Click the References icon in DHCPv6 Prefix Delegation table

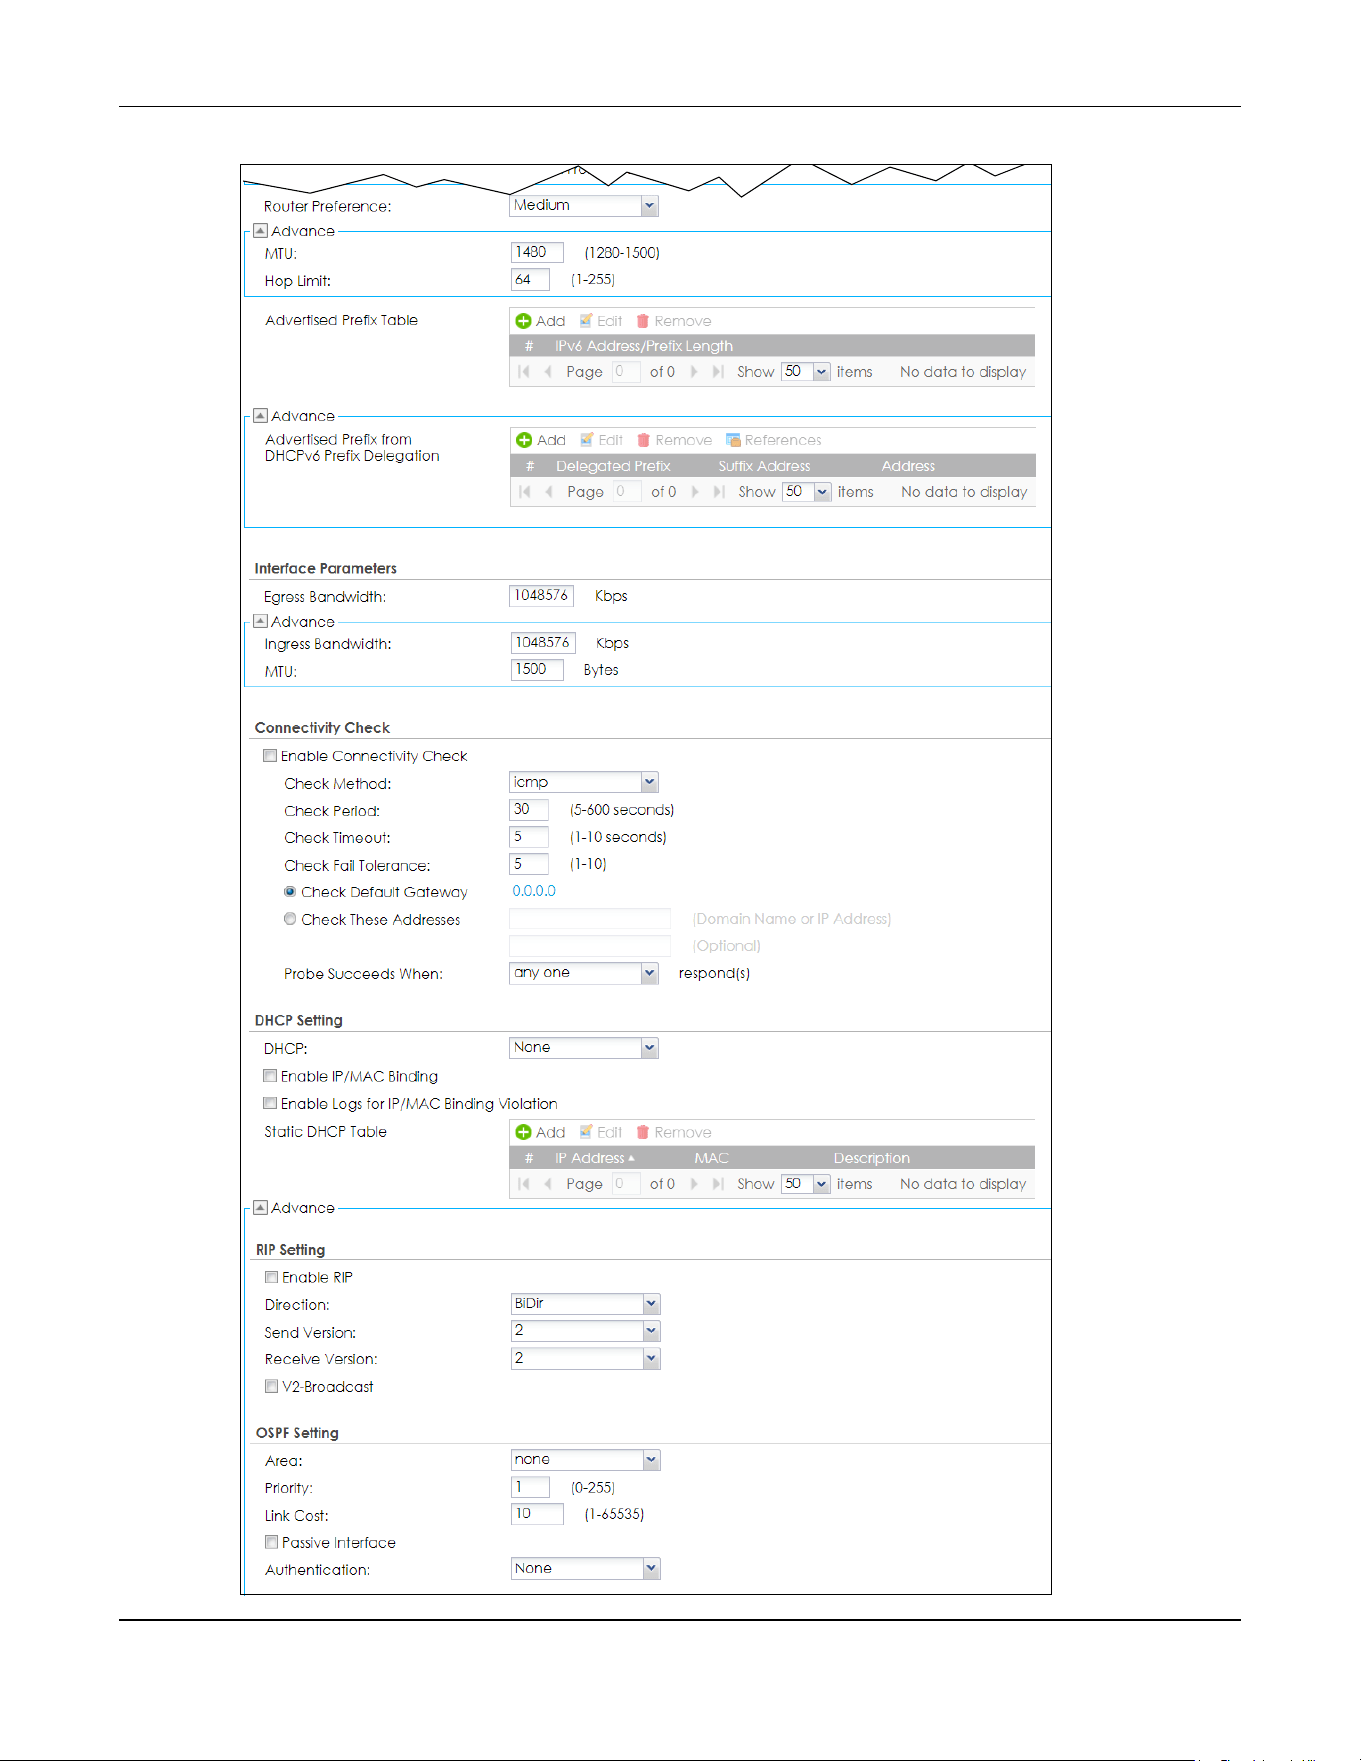click(x=733, y=440)
